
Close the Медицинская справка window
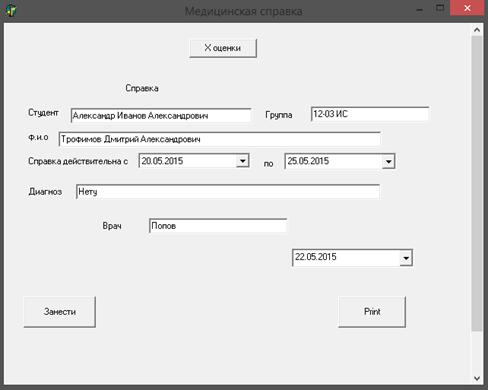point(467,8)
